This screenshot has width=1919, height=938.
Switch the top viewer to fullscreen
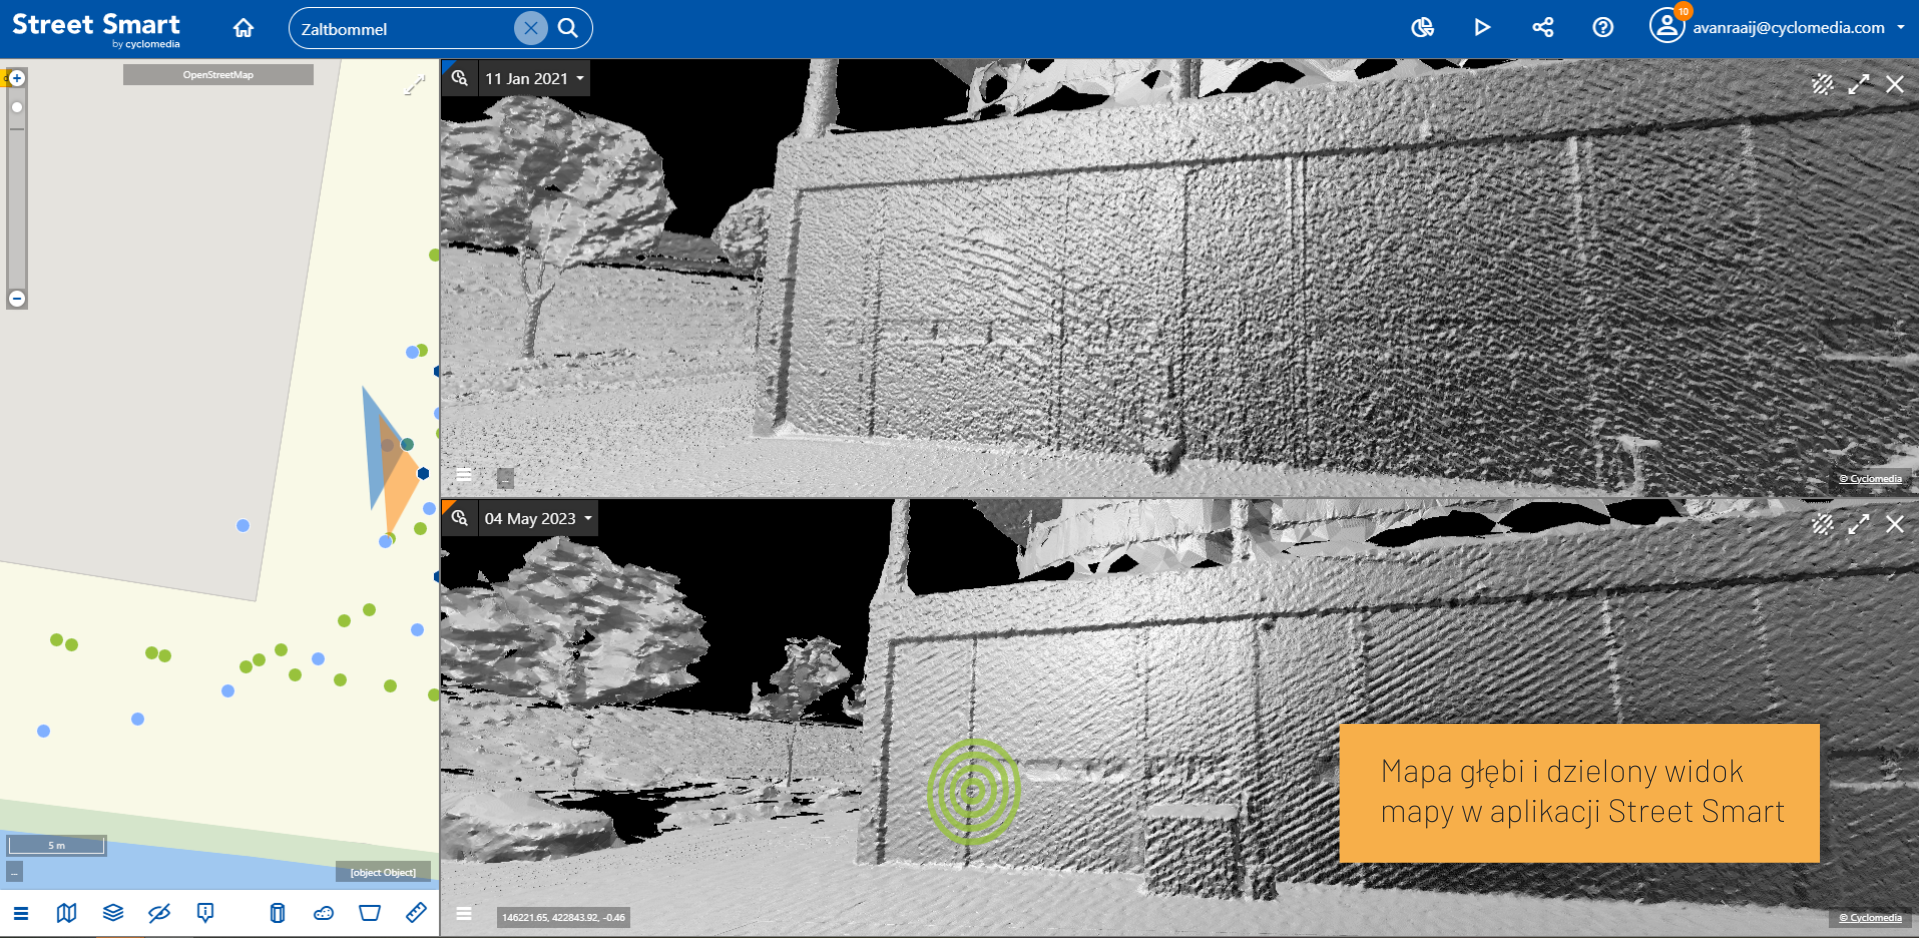coord(1859,84)
